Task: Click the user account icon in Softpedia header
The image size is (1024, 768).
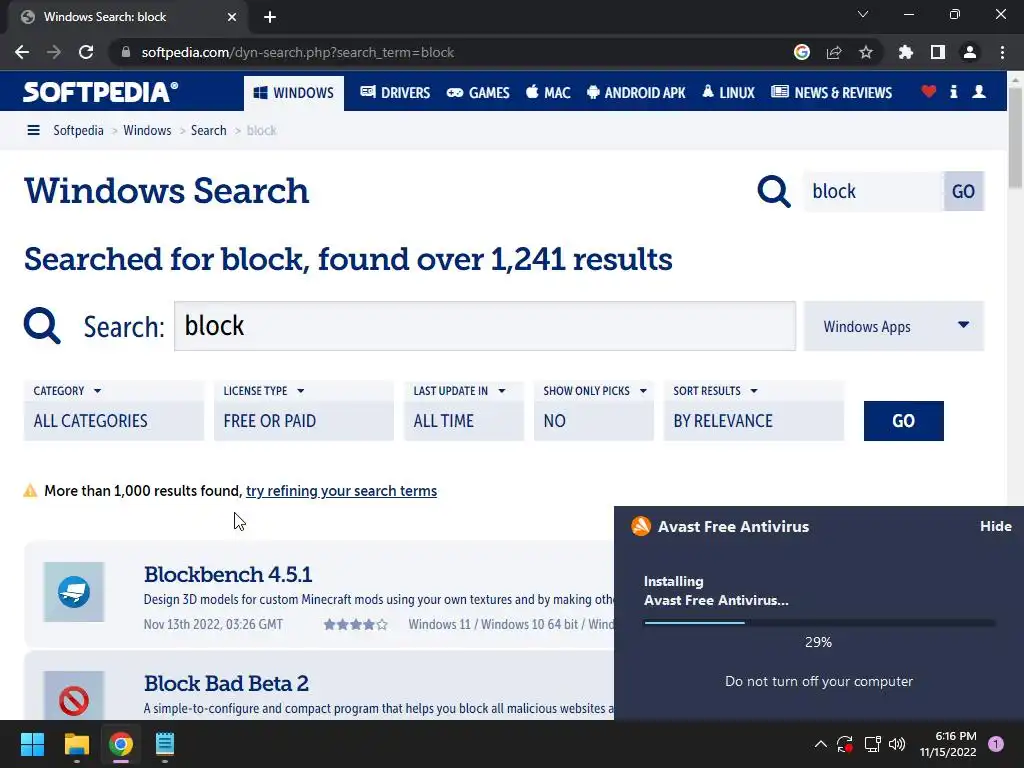Action: coord(979,91)
